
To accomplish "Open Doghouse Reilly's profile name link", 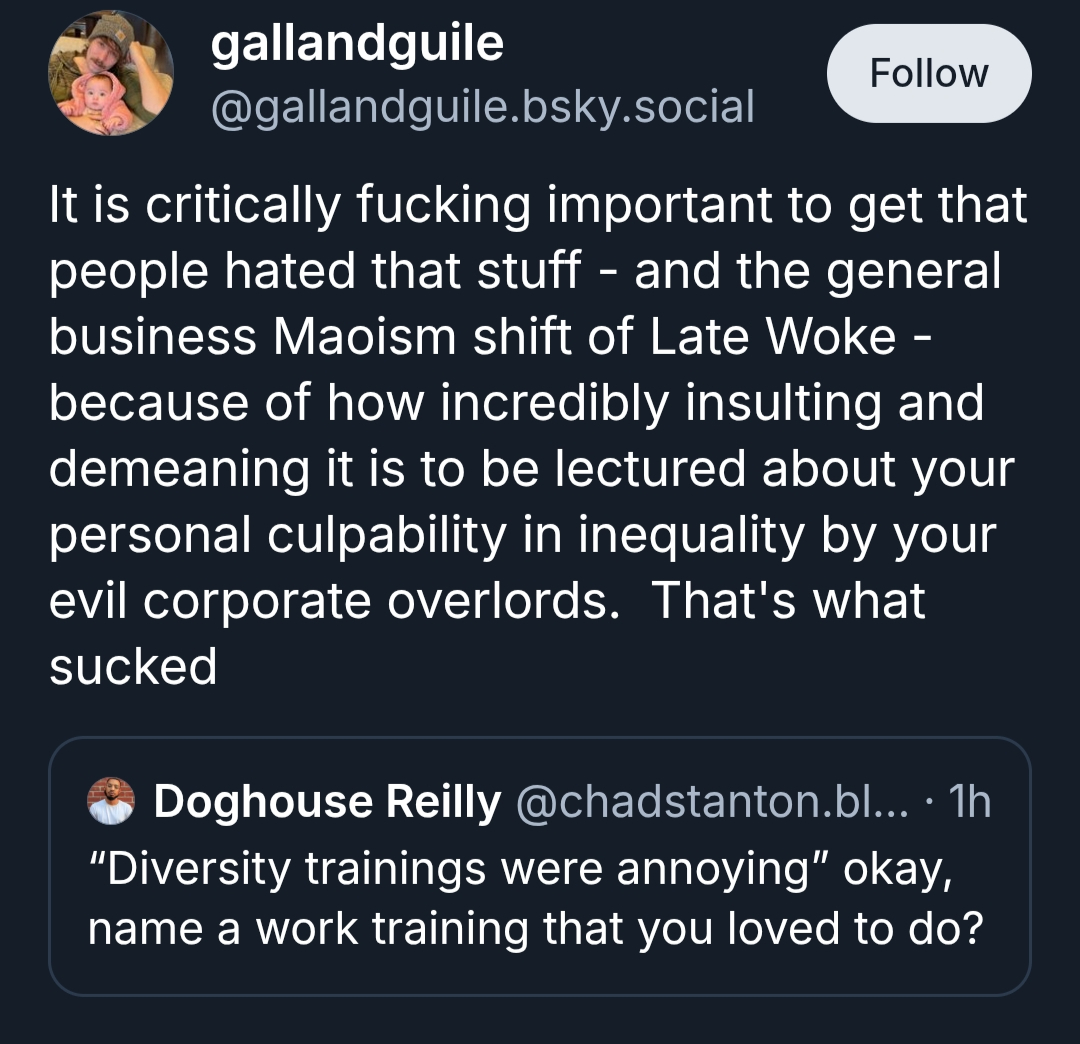I will click(x=326, y=802).
